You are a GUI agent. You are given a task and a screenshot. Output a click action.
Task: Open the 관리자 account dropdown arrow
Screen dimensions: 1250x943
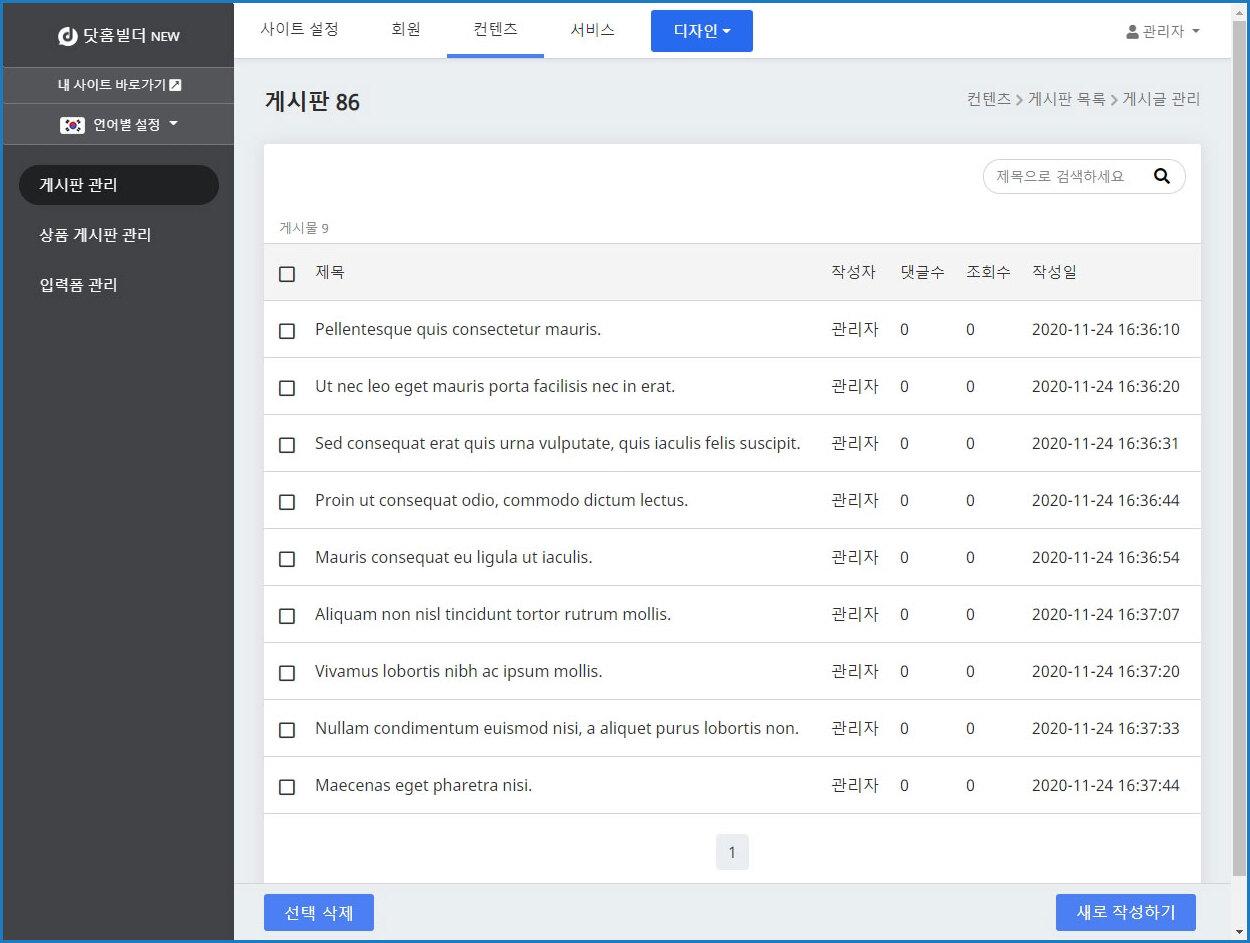(x=1196, y=32)
